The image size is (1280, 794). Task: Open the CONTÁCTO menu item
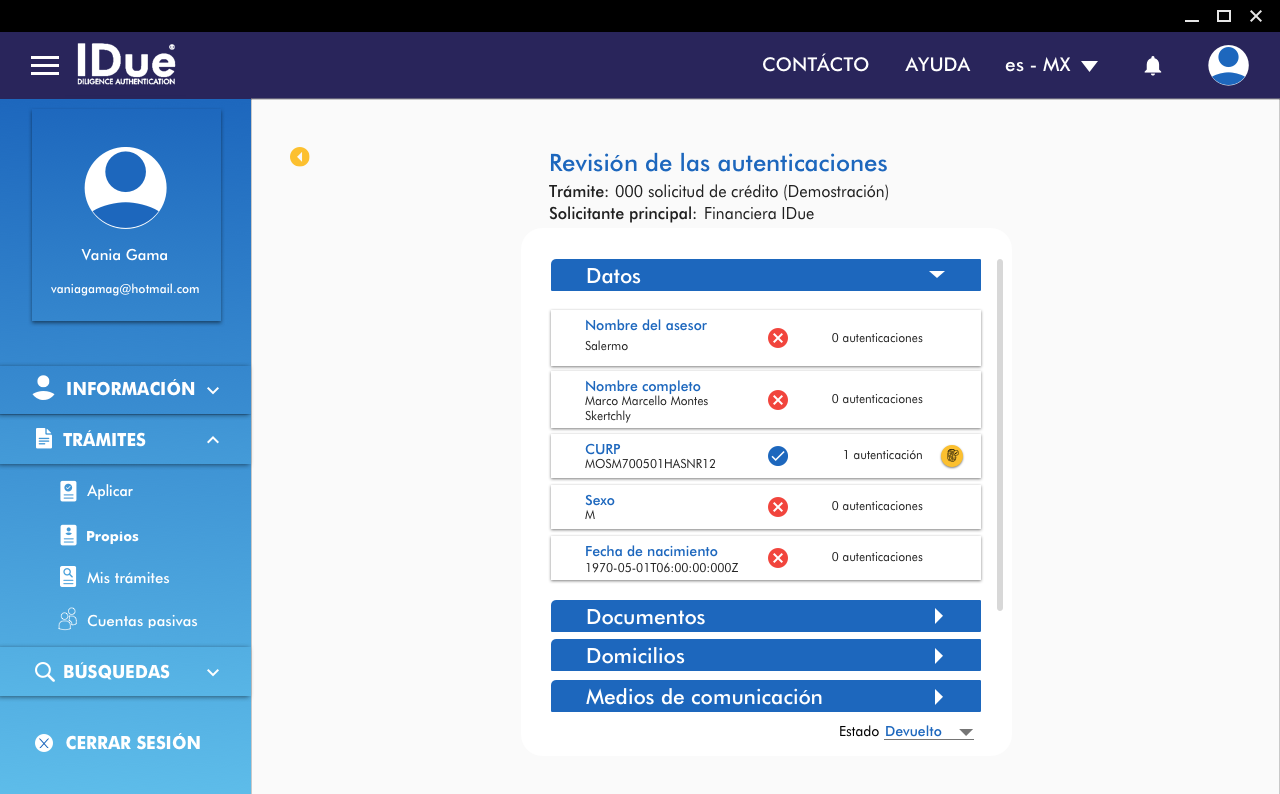click(815, 65)
